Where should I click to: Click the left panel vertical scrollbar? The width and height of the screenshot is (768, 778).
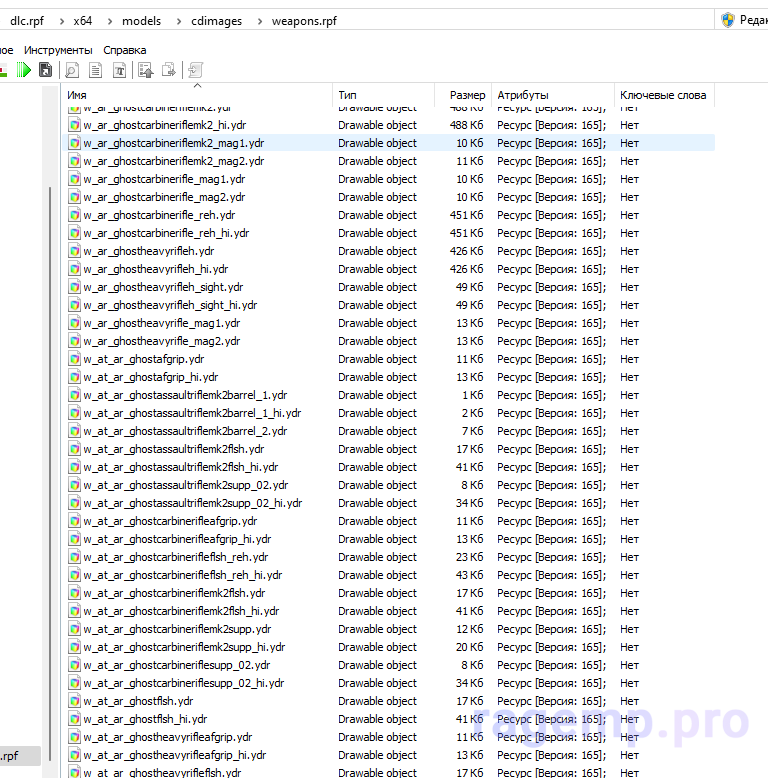click(x=50, y=474)
